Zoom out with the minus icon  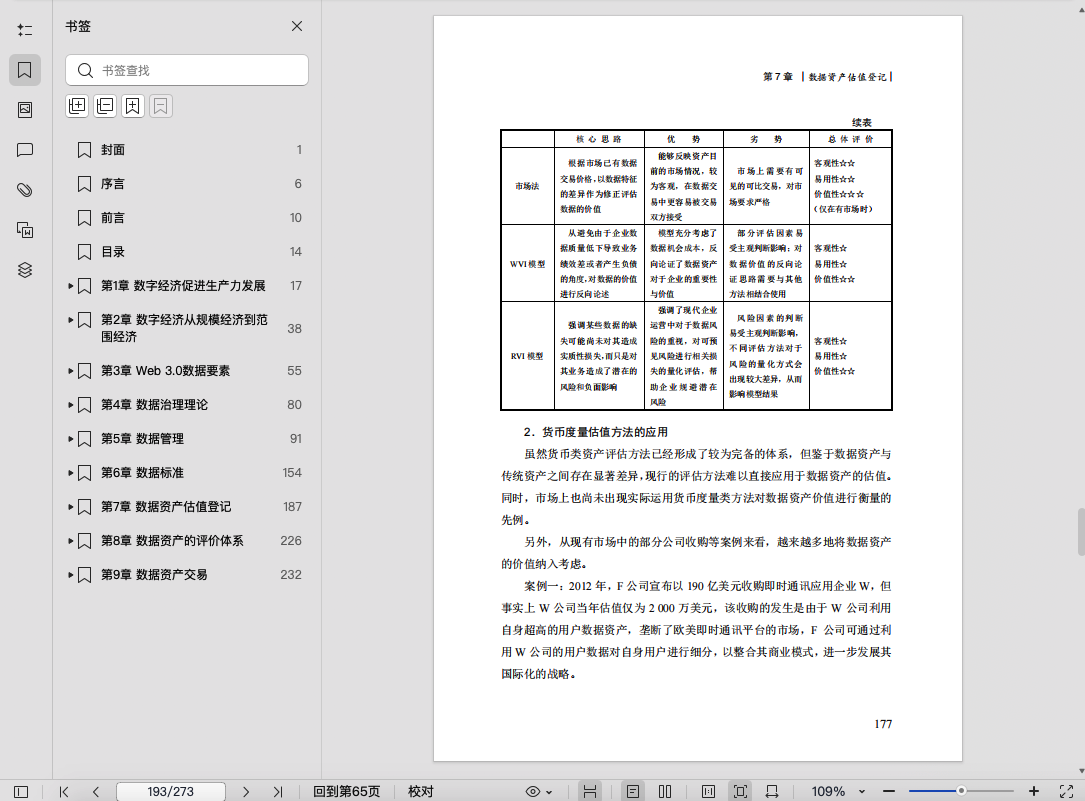point(889,791)
